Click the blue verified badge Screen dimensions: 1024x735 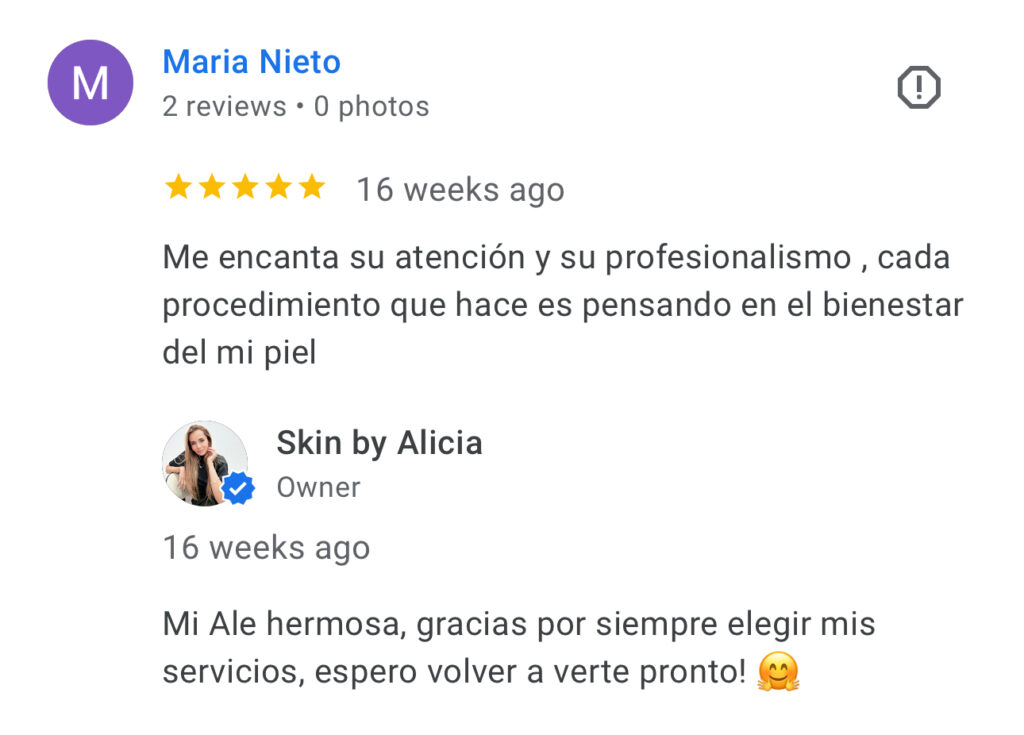[x=238, y=488]
